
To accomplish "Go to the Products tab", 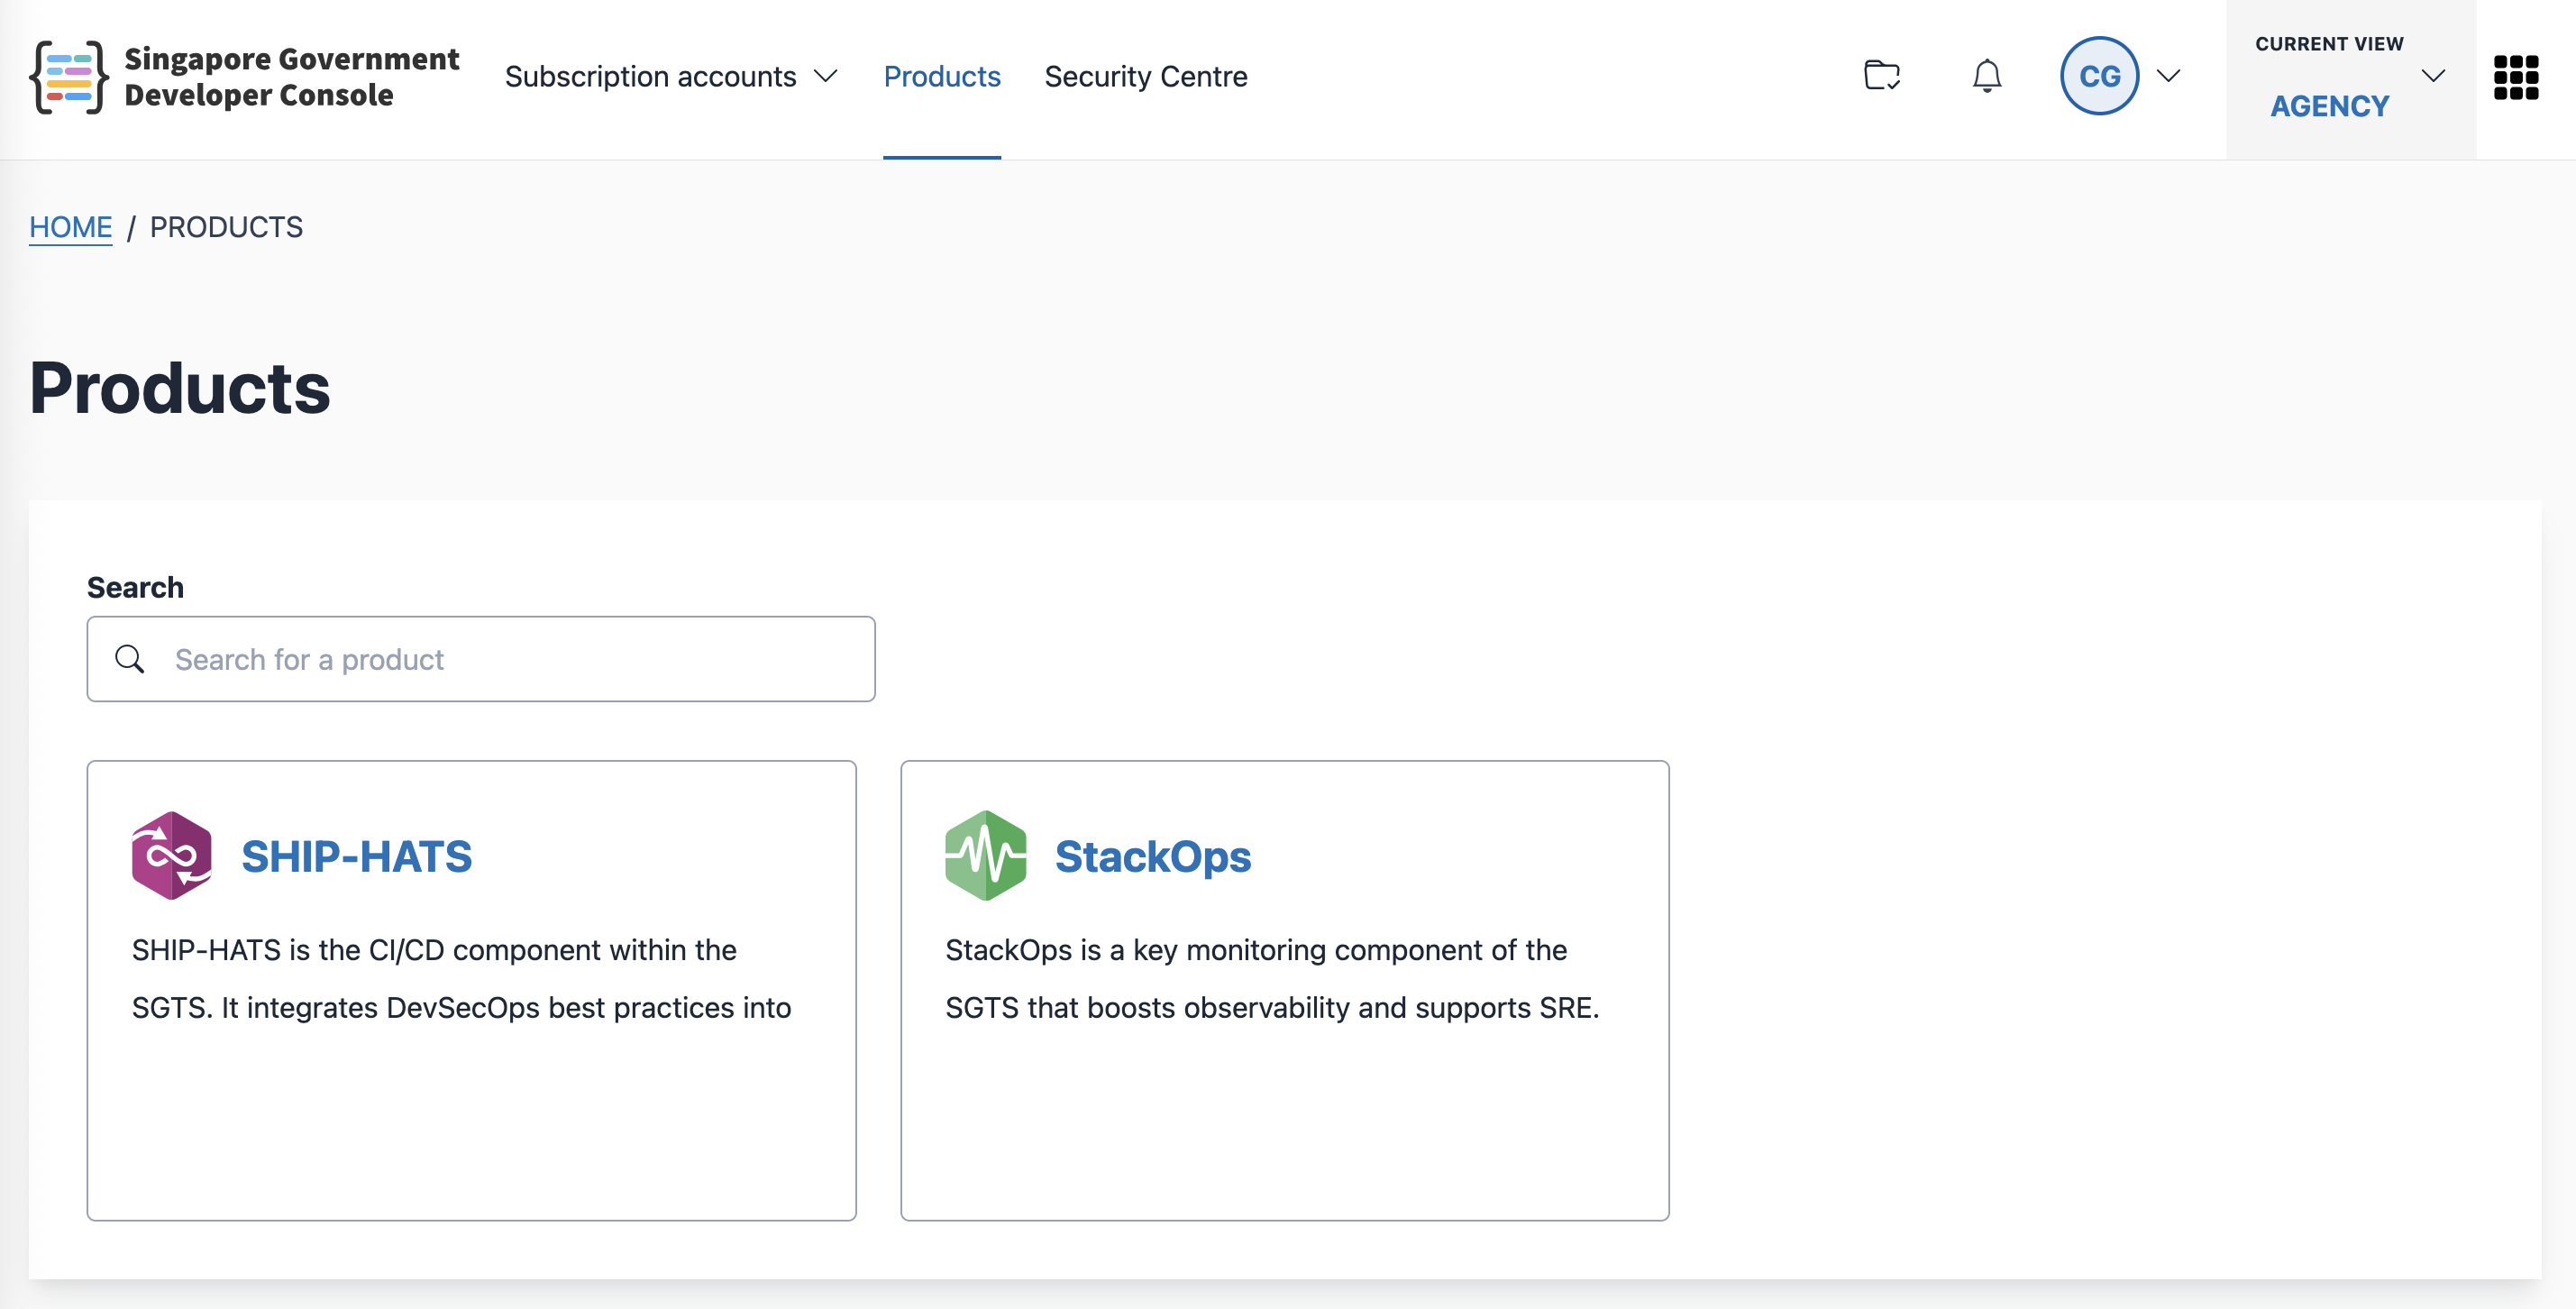I will click(x=942, y=77).
